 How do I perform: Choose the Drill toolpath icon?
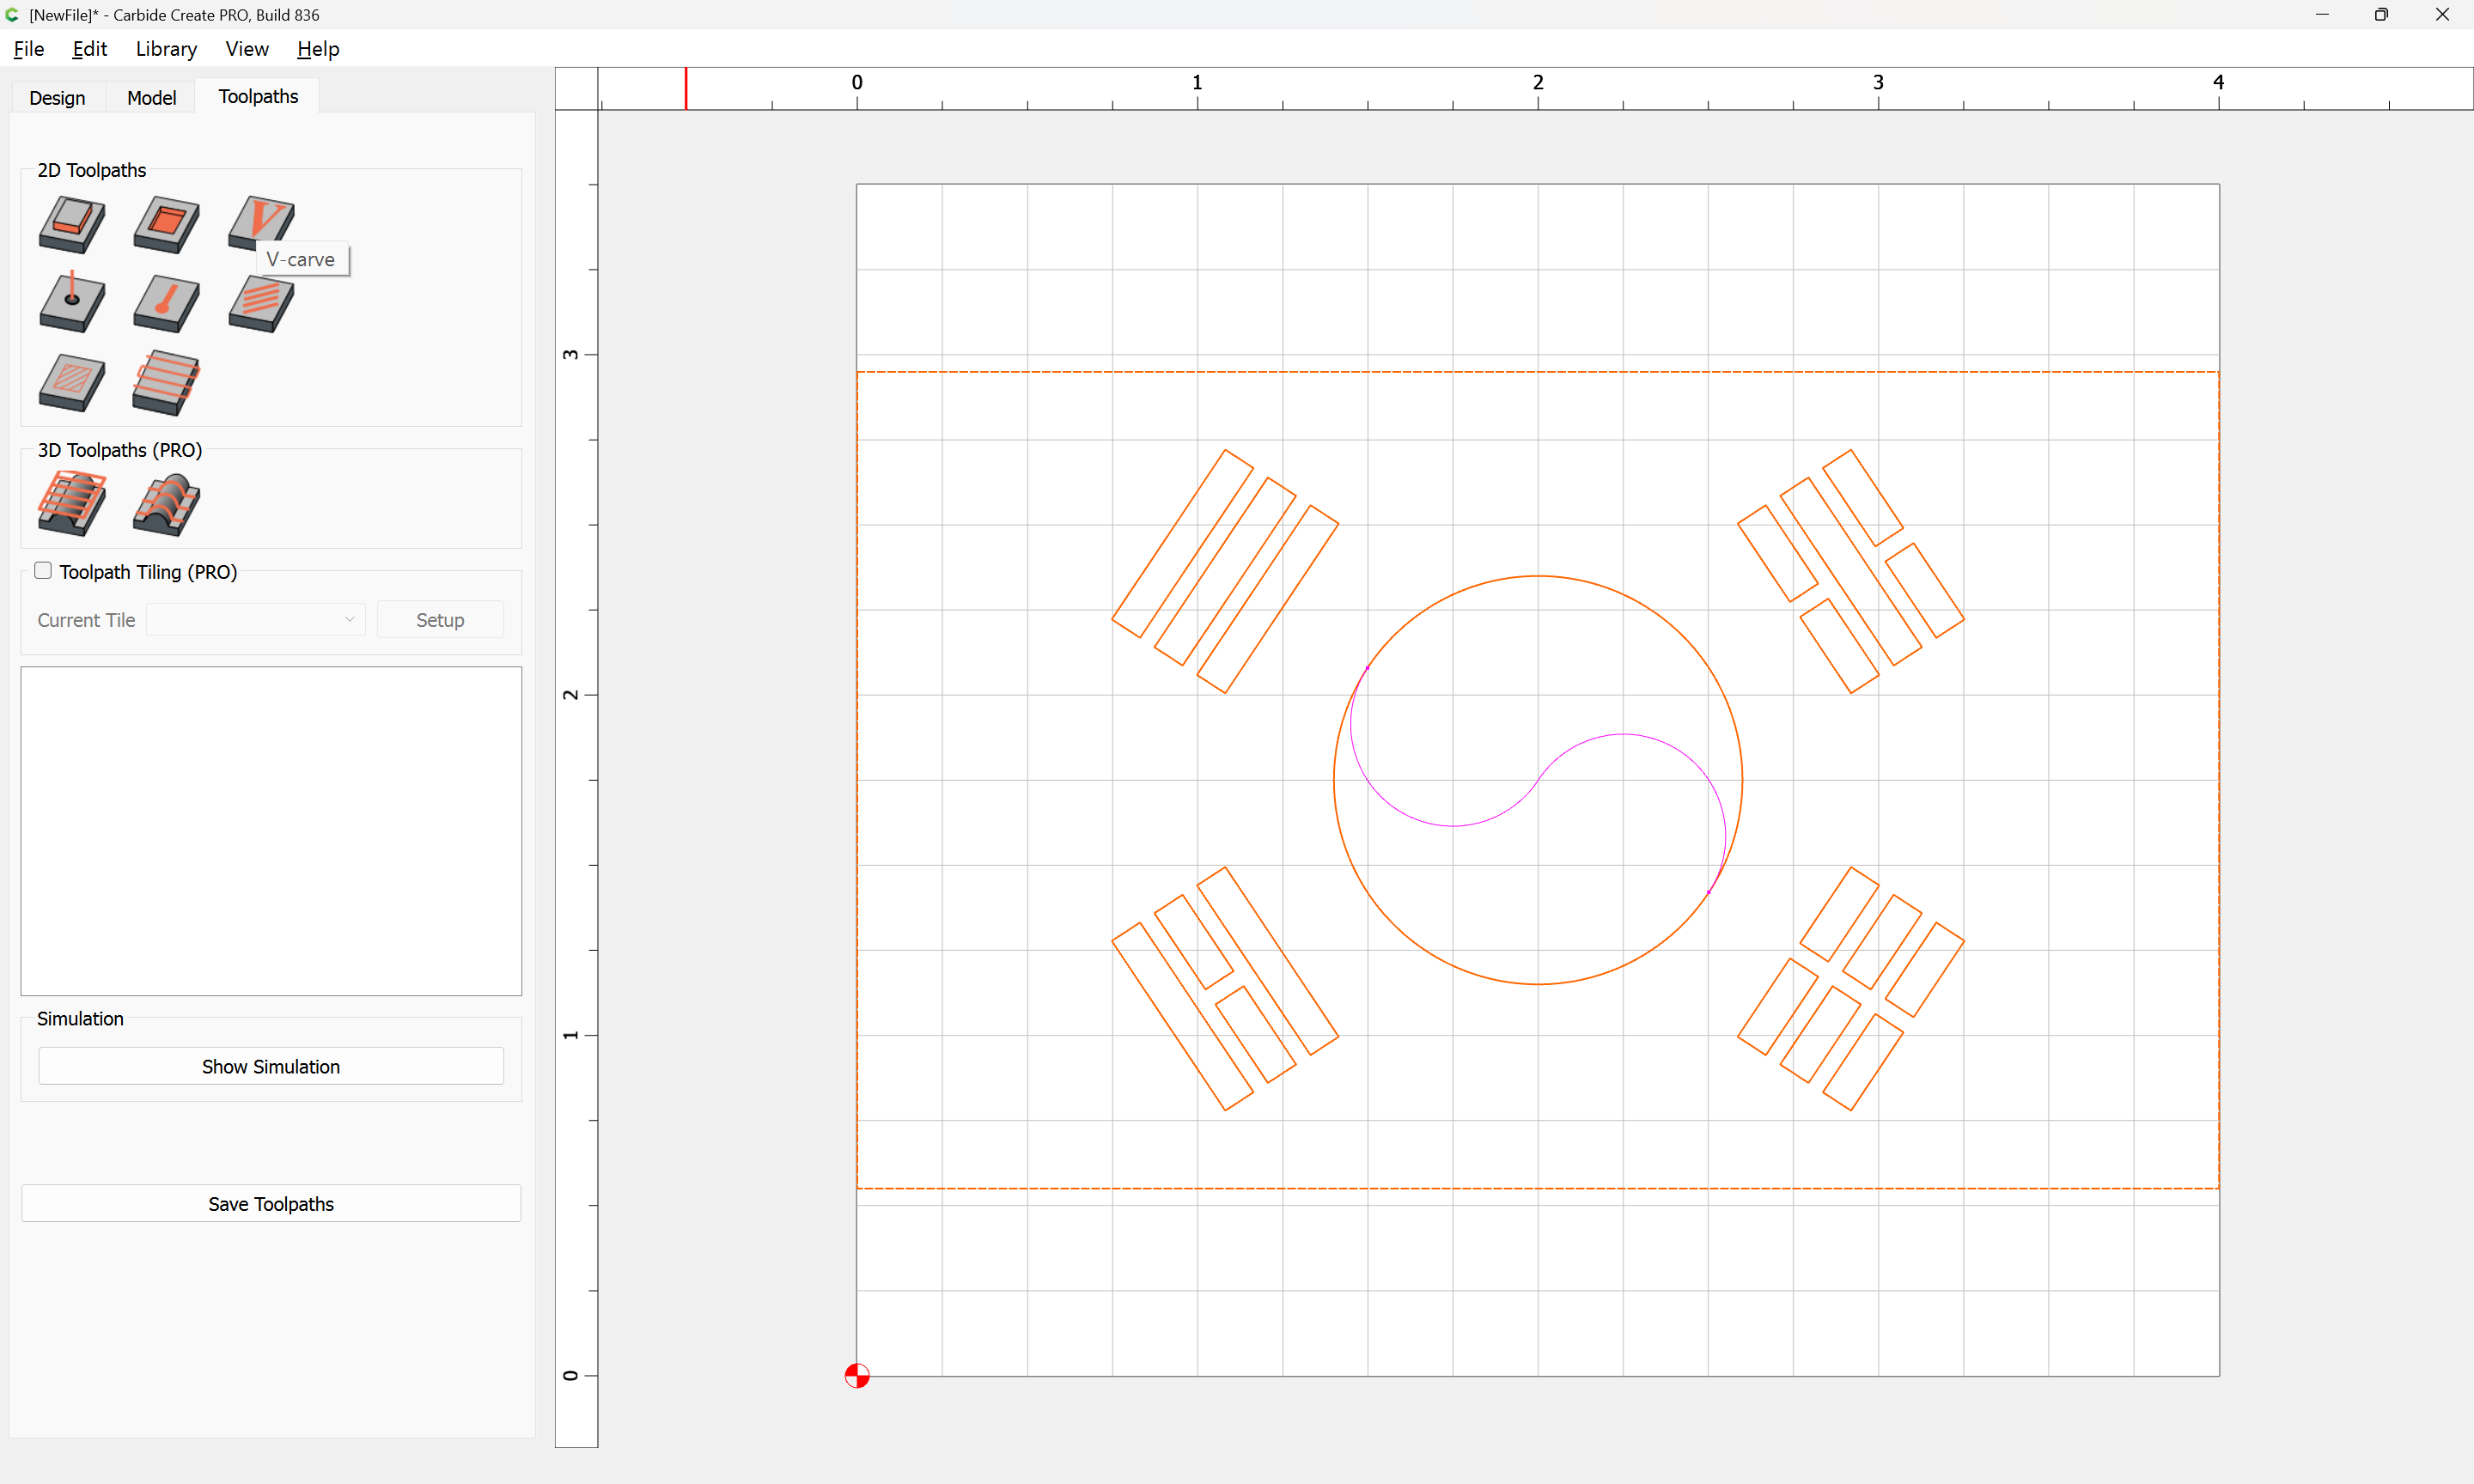point(71,303)
